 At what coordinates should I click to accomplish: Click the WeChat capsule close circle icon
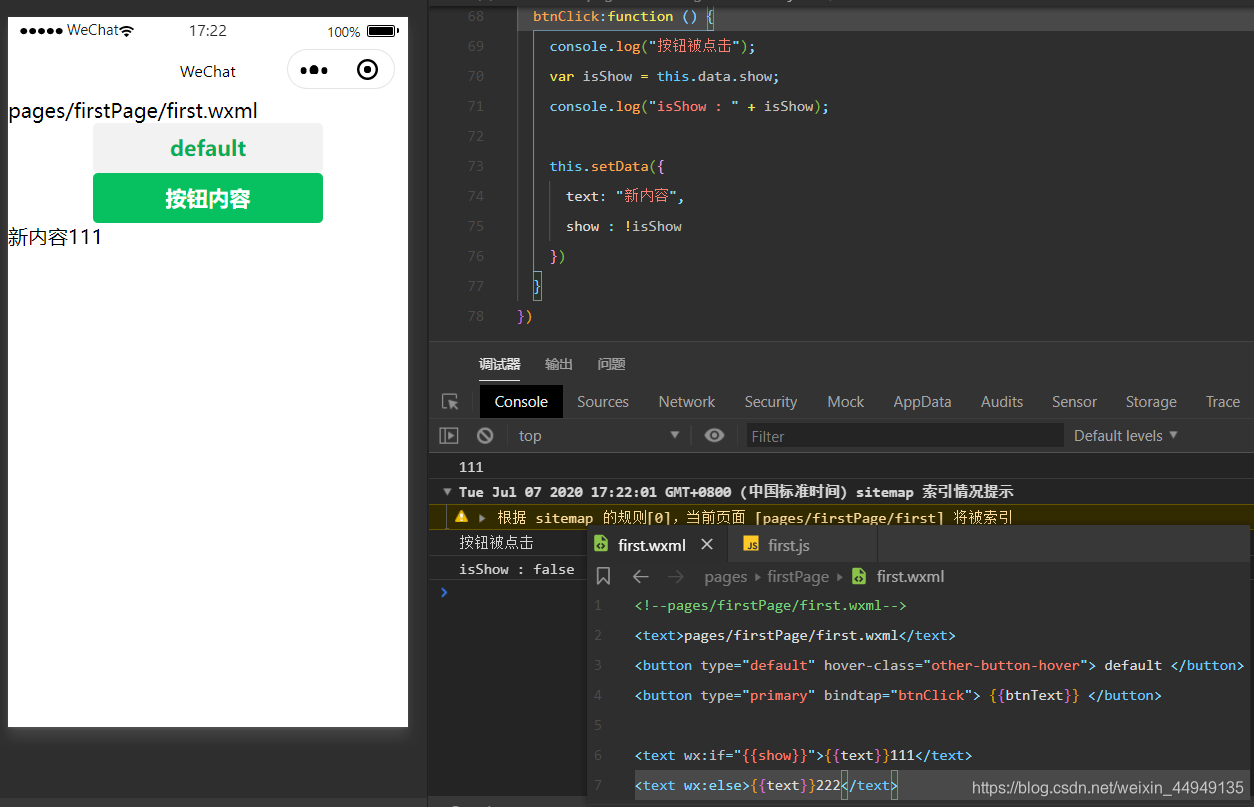click(x=368, y=70)
